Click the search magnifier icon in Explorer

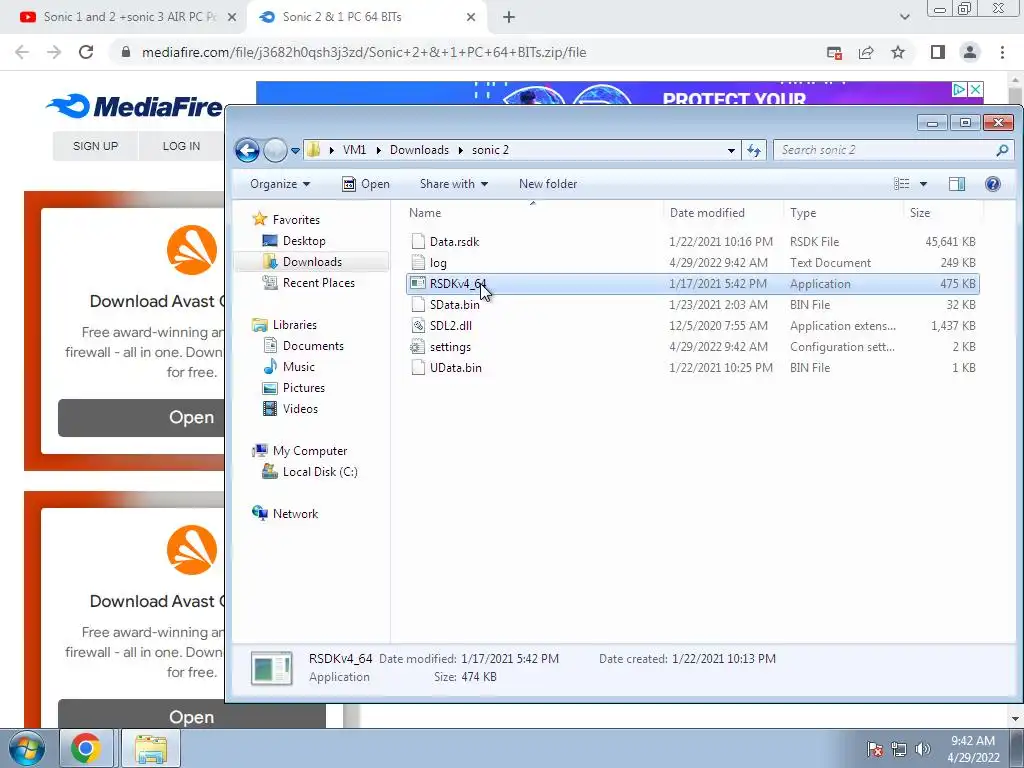point(1002,150)
